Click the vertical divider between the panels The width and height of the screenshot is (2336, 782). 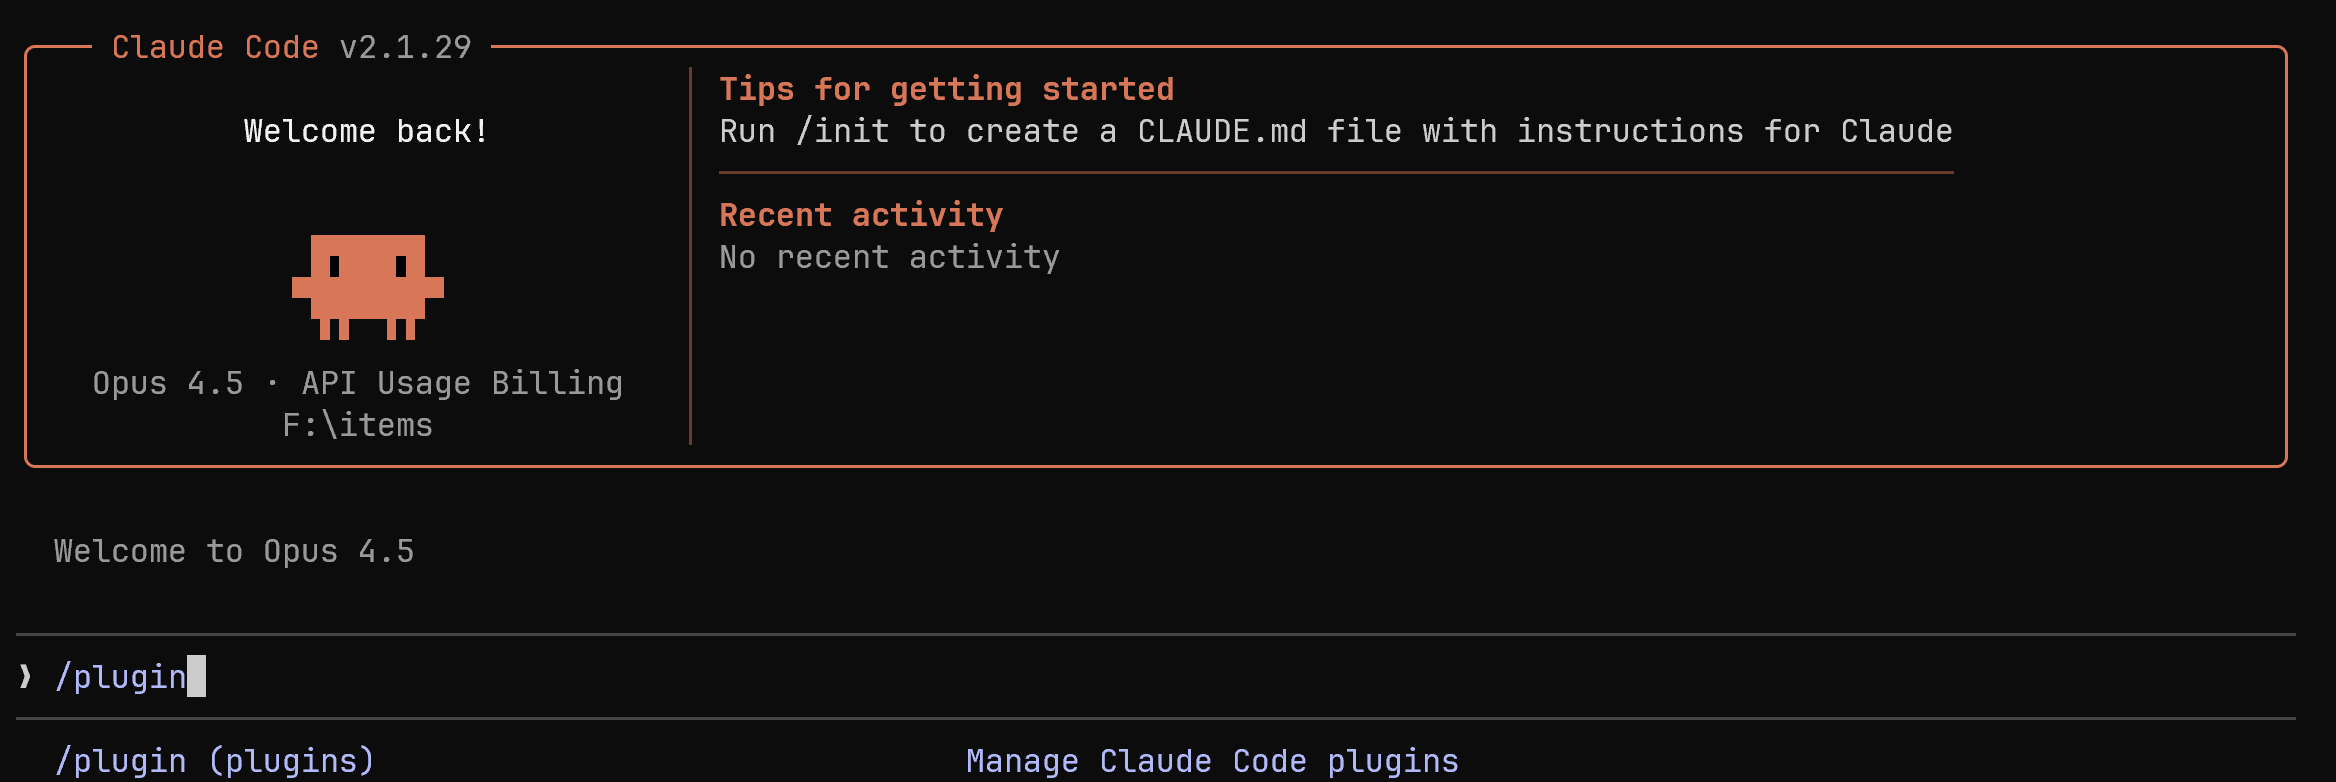click(x=690, y=256)
